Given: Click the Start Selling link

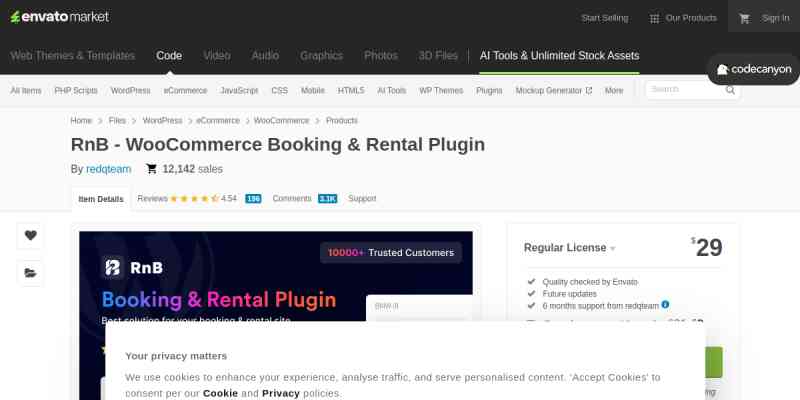Looking at the screenshot, I should pyautogui.click(x=604, y=18).
